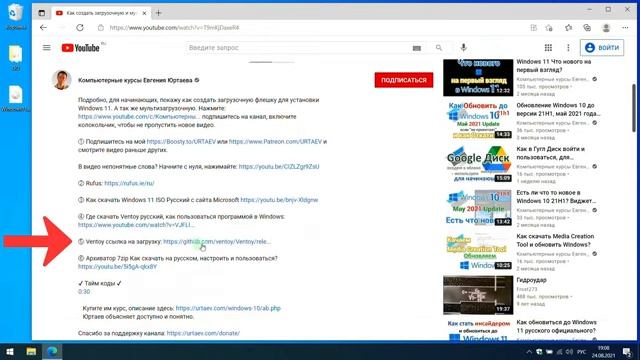Image resolution: width=640 pixels, height=360 pixels.
Task: Open channel name Компьютерные курсы Евгения Юртаева
Action: (x=135, y=80)
